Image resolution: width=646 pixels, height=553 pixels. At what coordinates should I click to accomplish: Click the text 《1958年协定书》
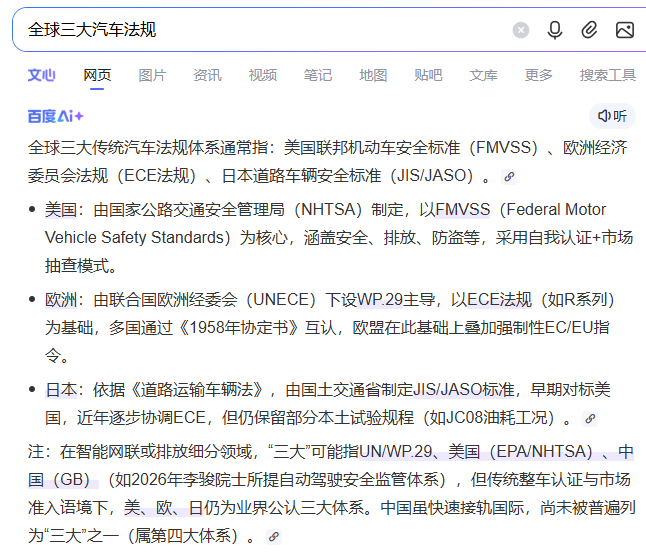click(x=237, y=328)
